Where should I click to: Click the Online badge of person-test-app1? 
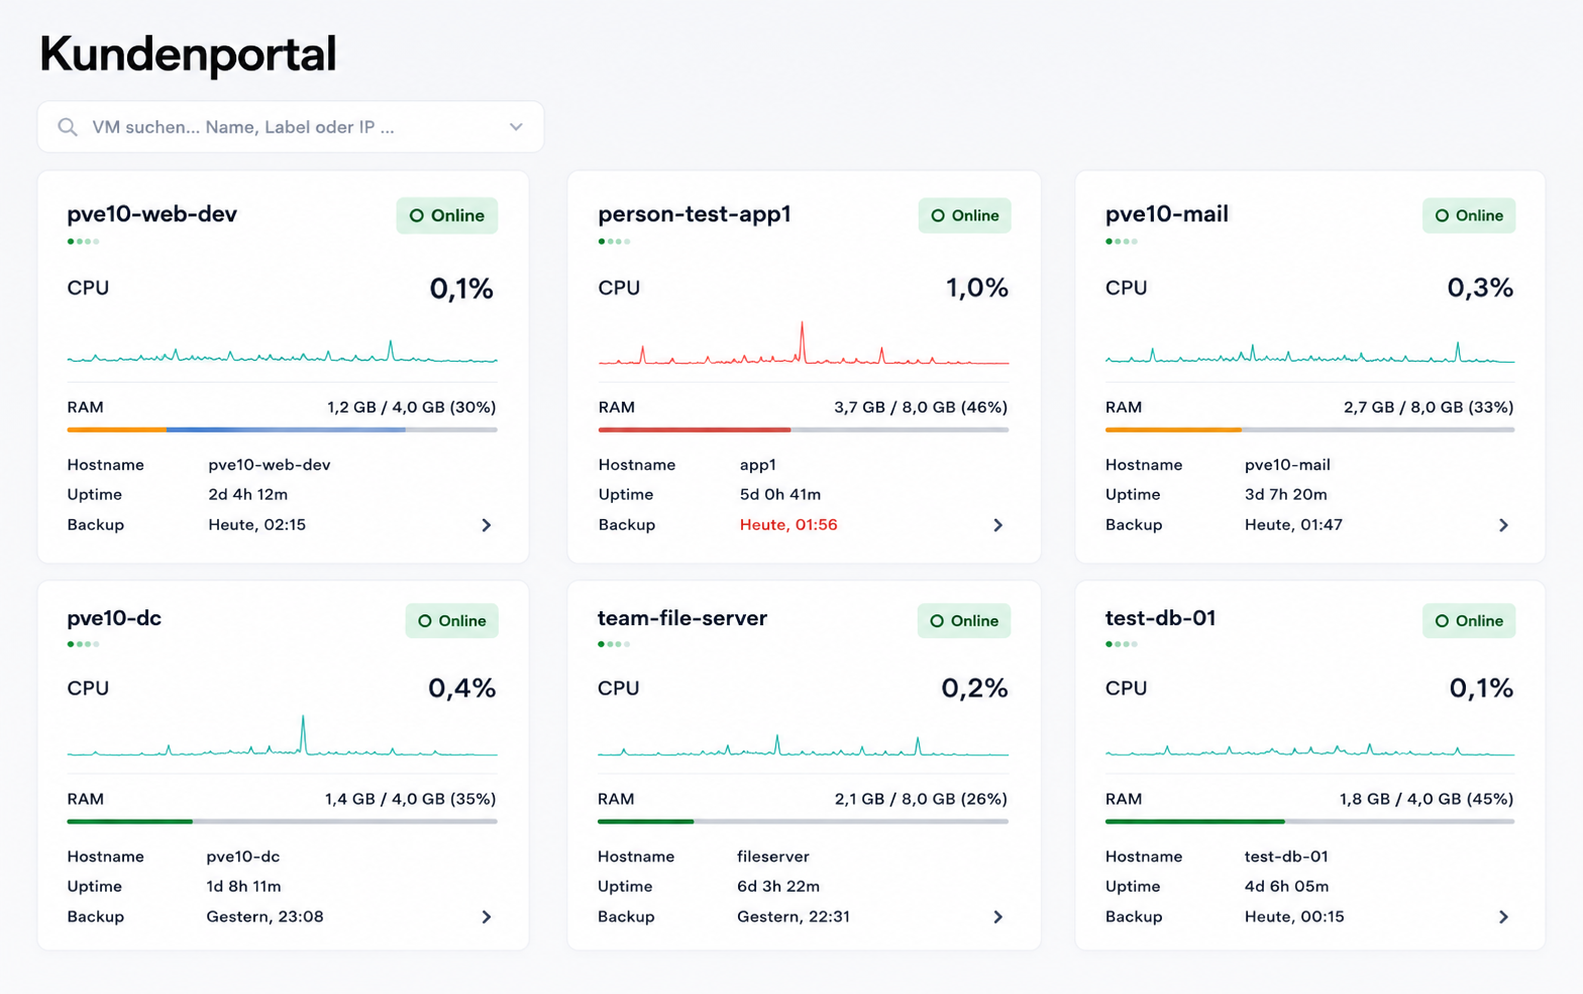[x=965, y=216]
